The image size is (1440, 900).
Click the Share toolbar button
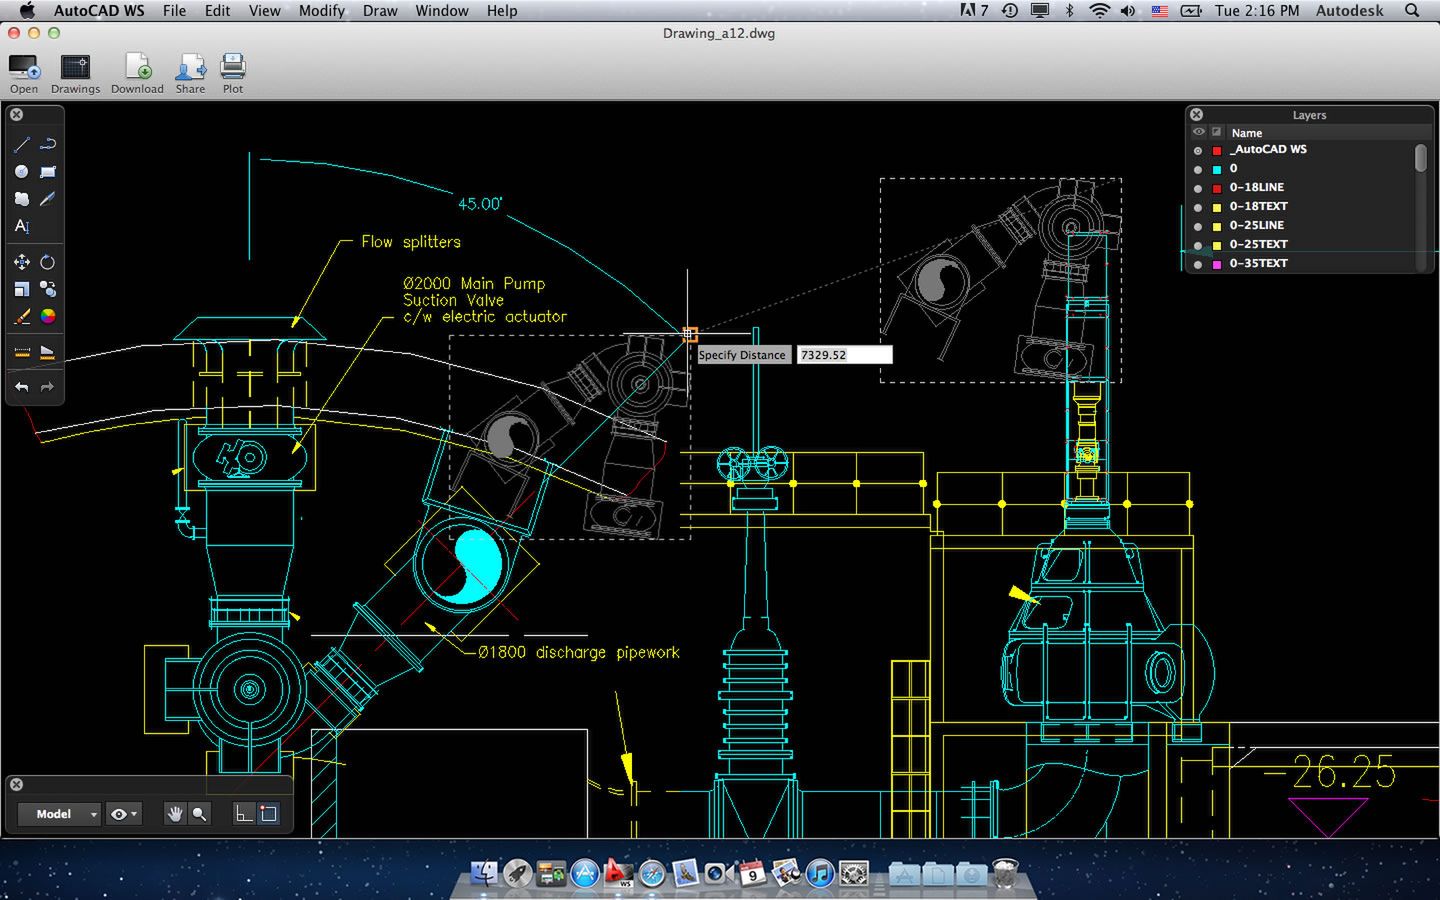tap(190, 74)
